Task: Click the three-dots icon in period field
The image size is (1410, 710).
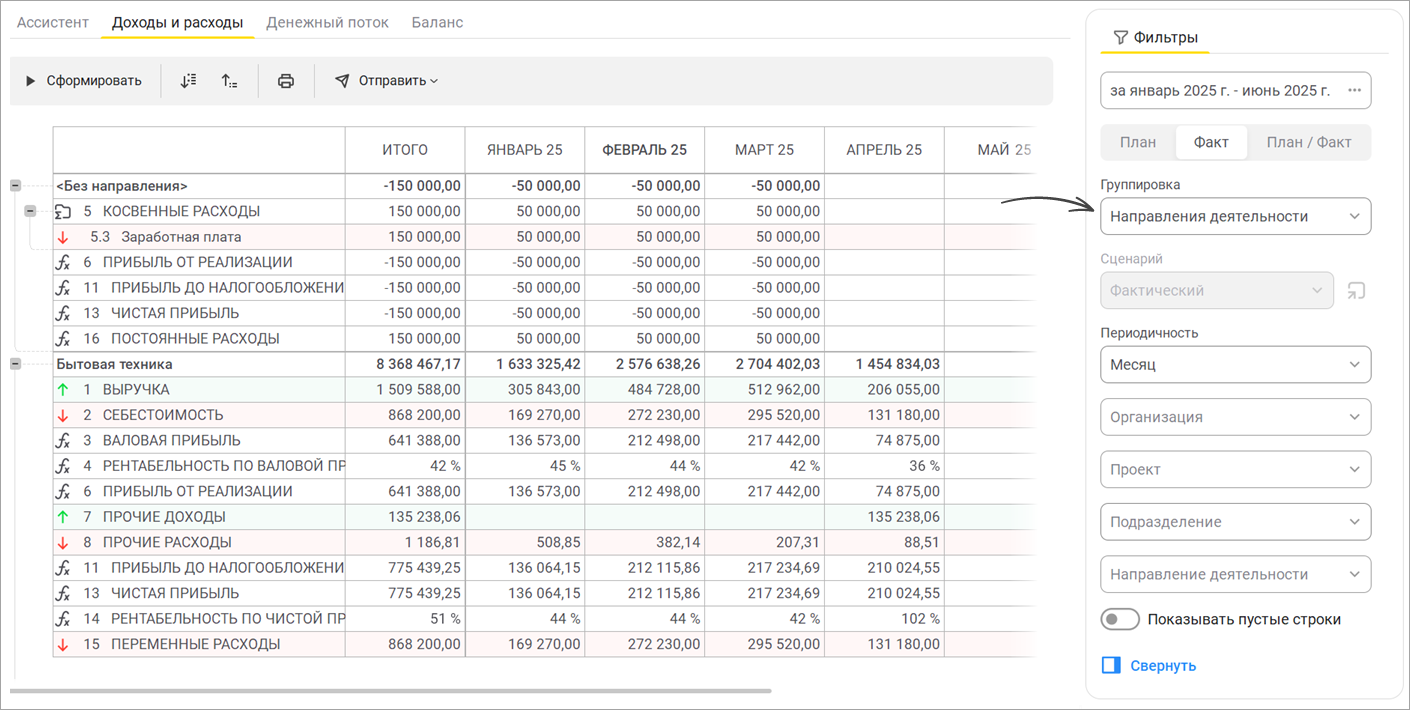Action: 1354,90
